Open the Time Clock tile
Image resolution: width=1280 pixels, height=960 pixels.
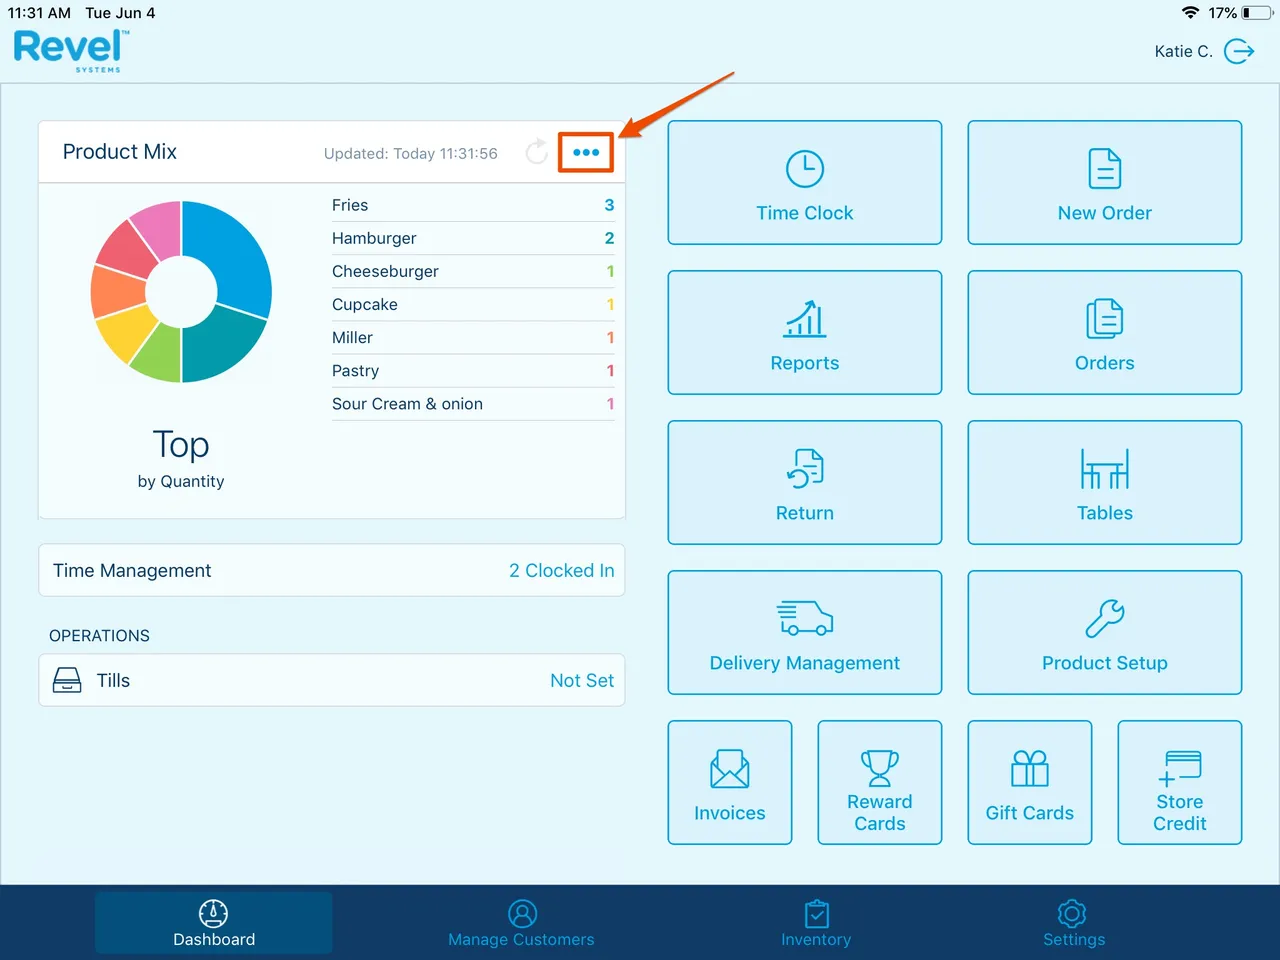805,183
